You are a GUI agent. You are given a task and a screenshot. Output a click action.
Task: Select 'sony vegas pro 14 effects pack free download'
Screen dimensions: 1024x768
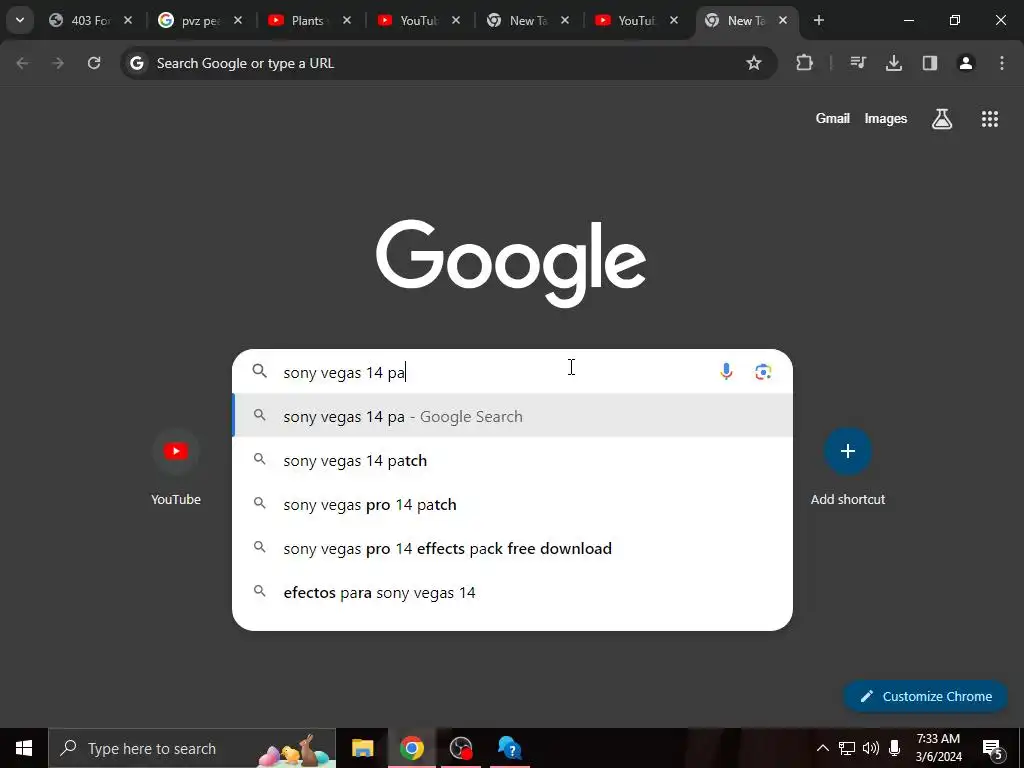point(513,548)
